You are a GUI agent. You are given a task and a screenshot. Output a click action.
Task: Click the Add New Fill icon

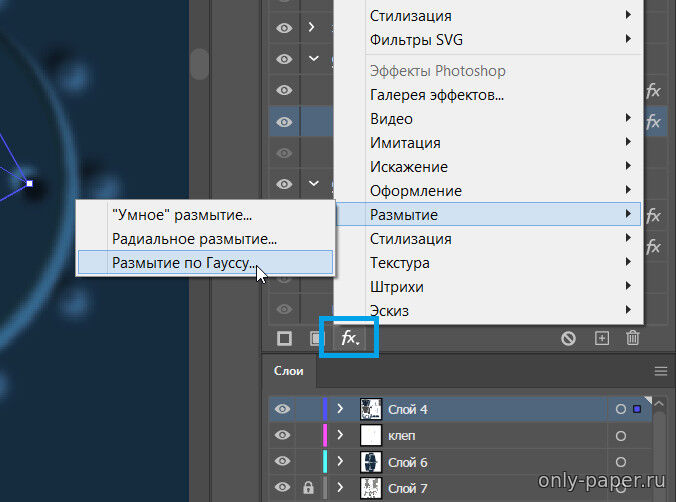point(315,339)
